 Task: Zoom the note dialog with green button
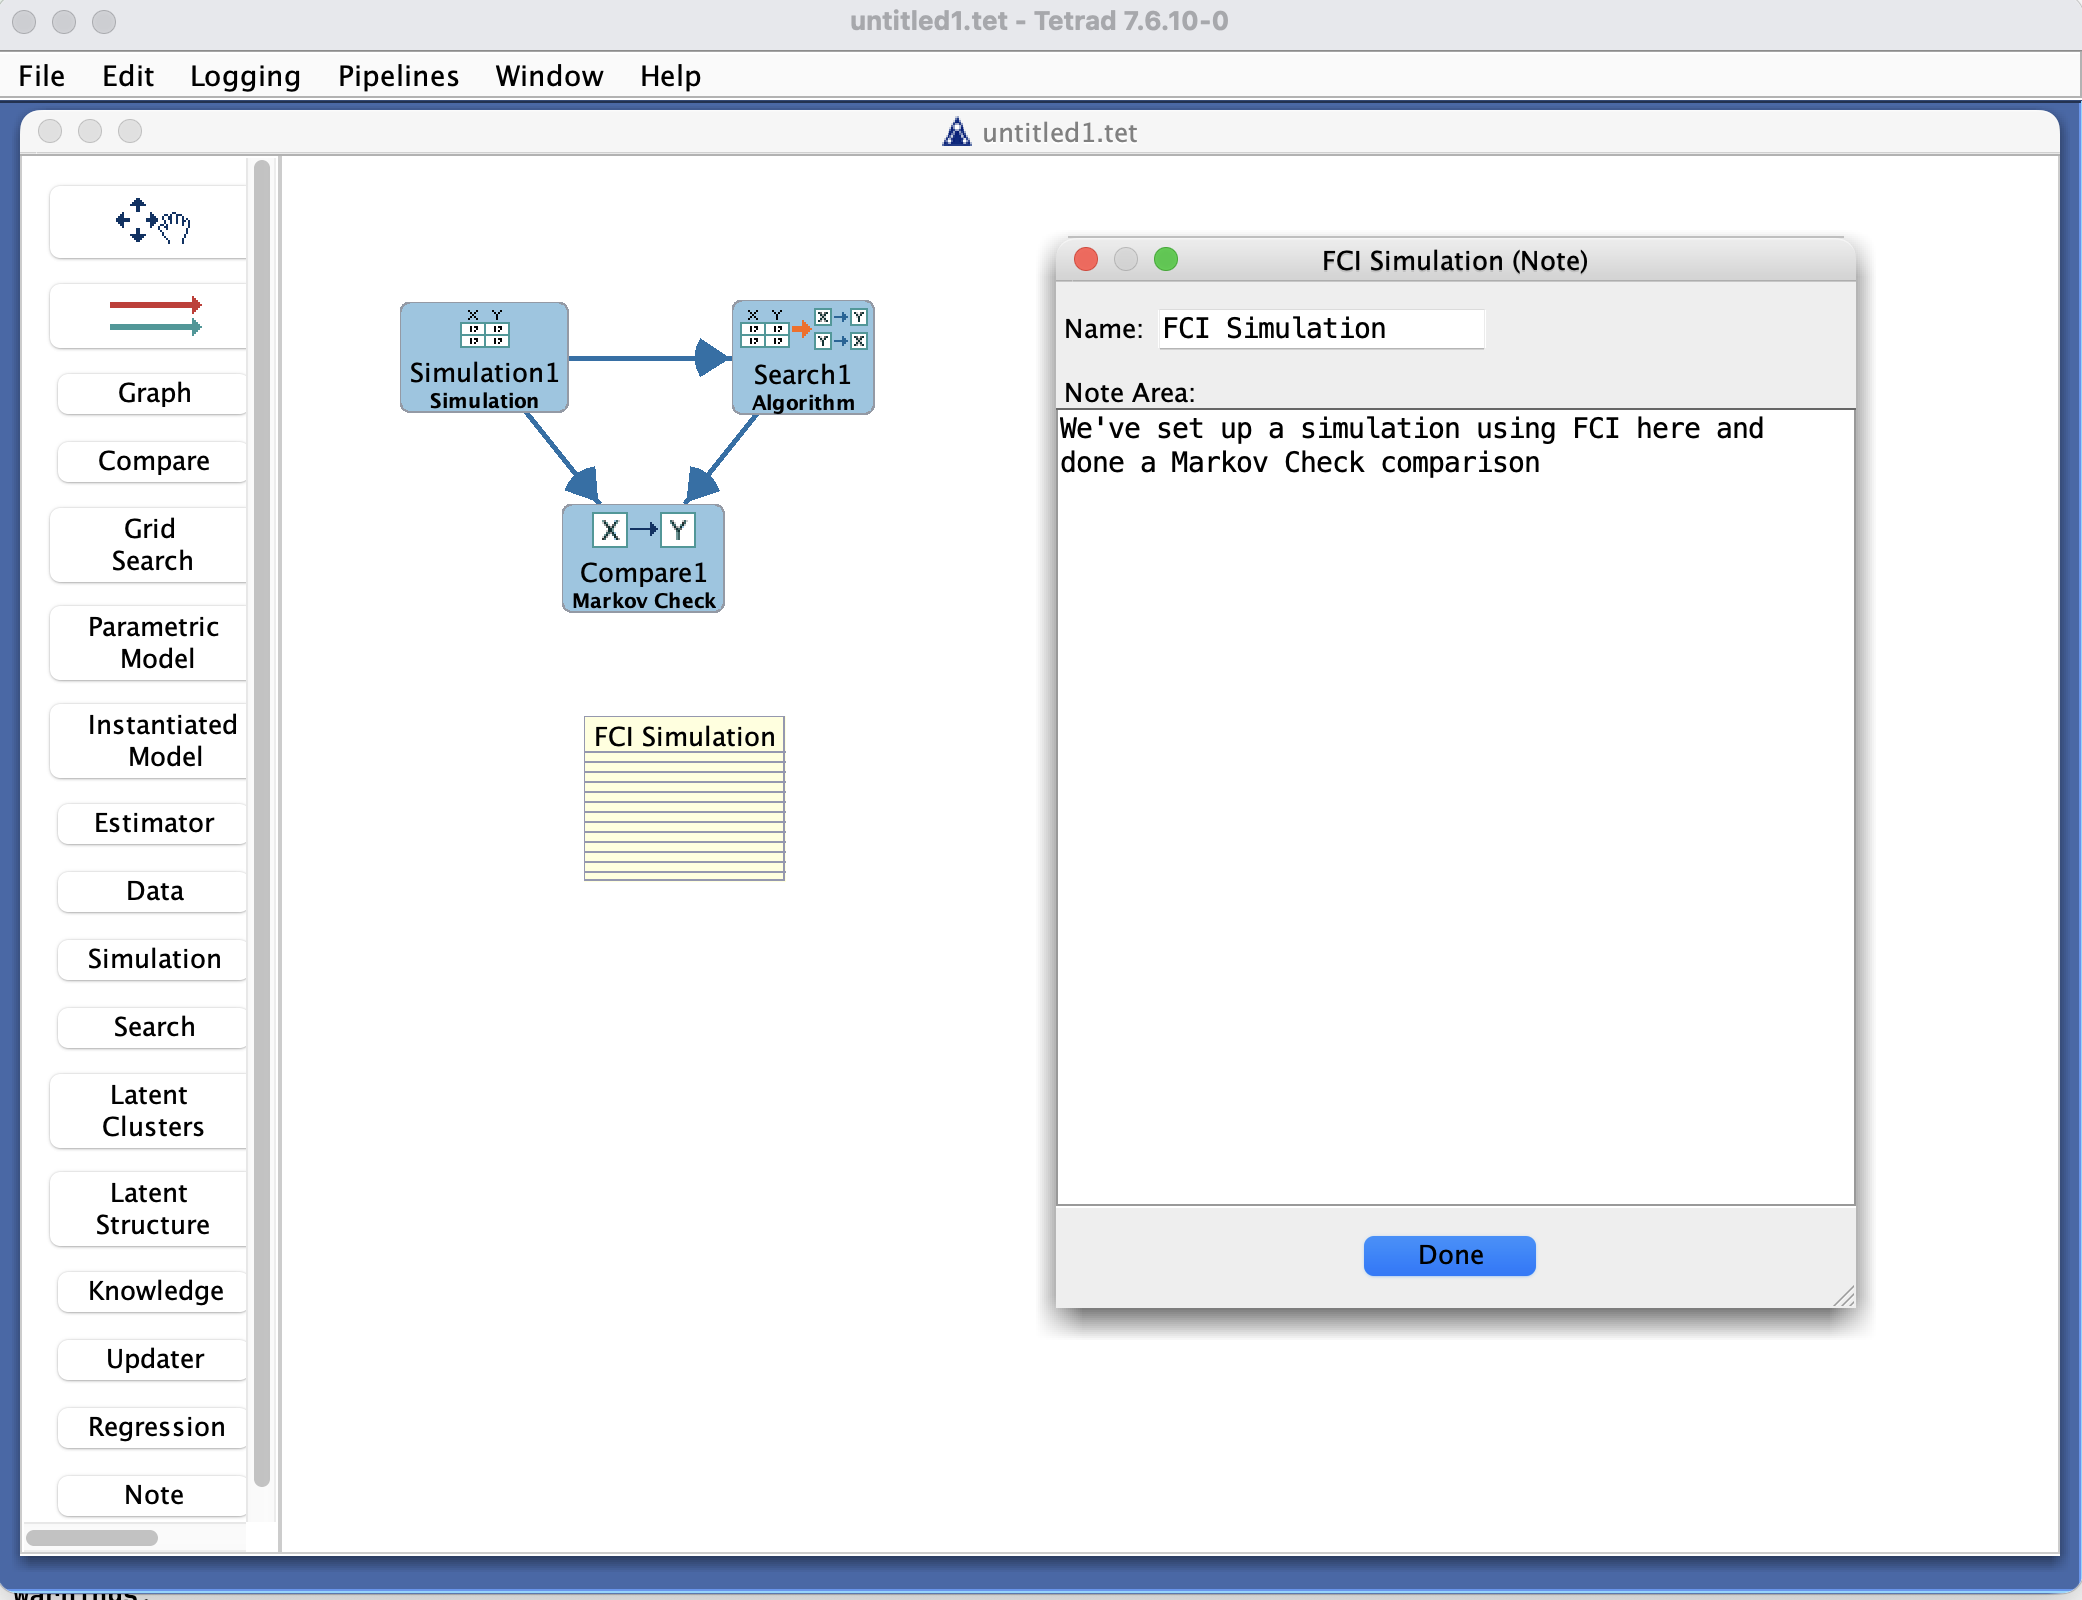coord(1166,260)
